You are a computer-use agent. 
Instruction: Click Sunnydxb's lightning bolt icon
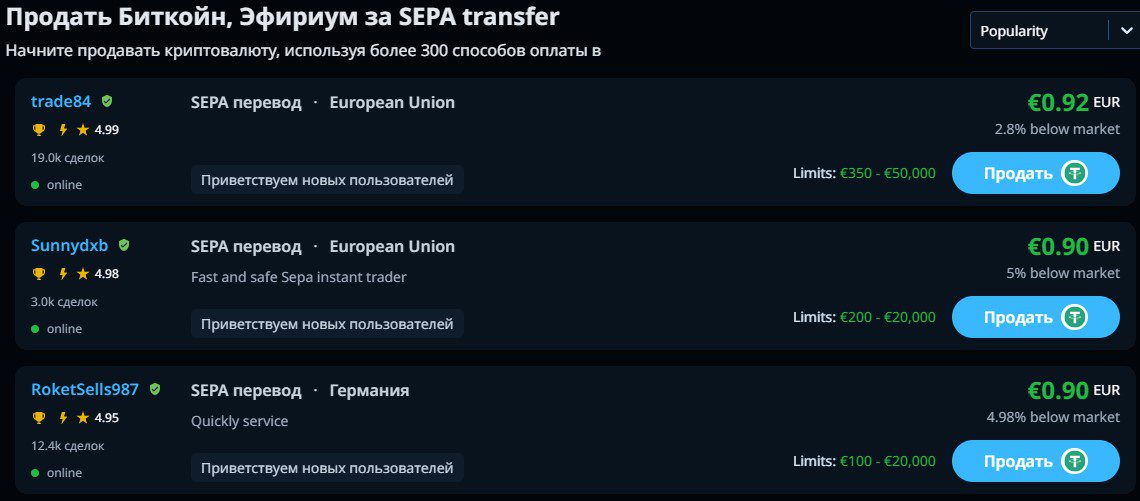62,274
